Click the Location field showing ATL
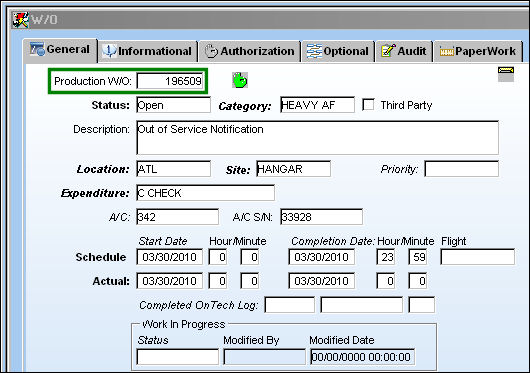 point(174,169)
